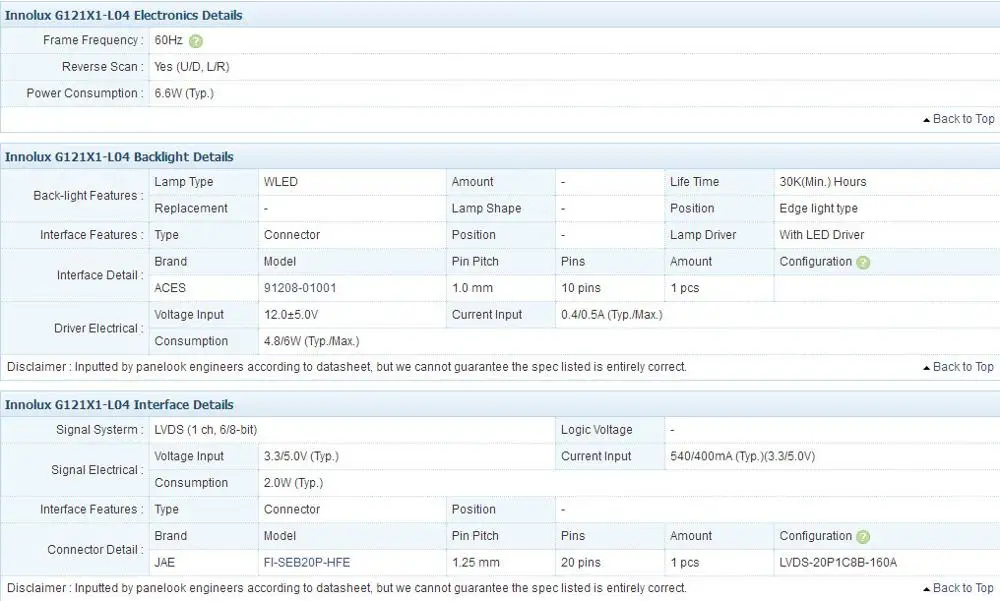Click the 2.0W (Typ.) consumption value

click(x=293, y=483)
